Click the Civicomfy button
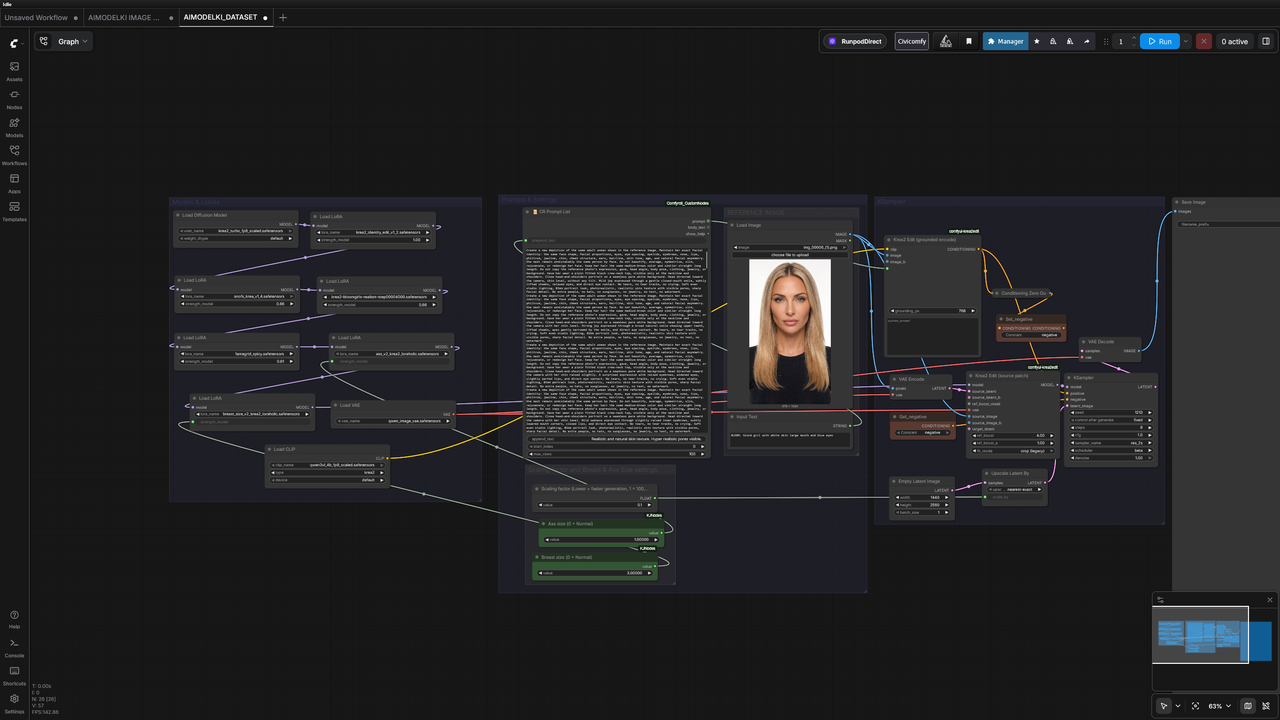Screen dimensions: 1280x720 [911, 41]
